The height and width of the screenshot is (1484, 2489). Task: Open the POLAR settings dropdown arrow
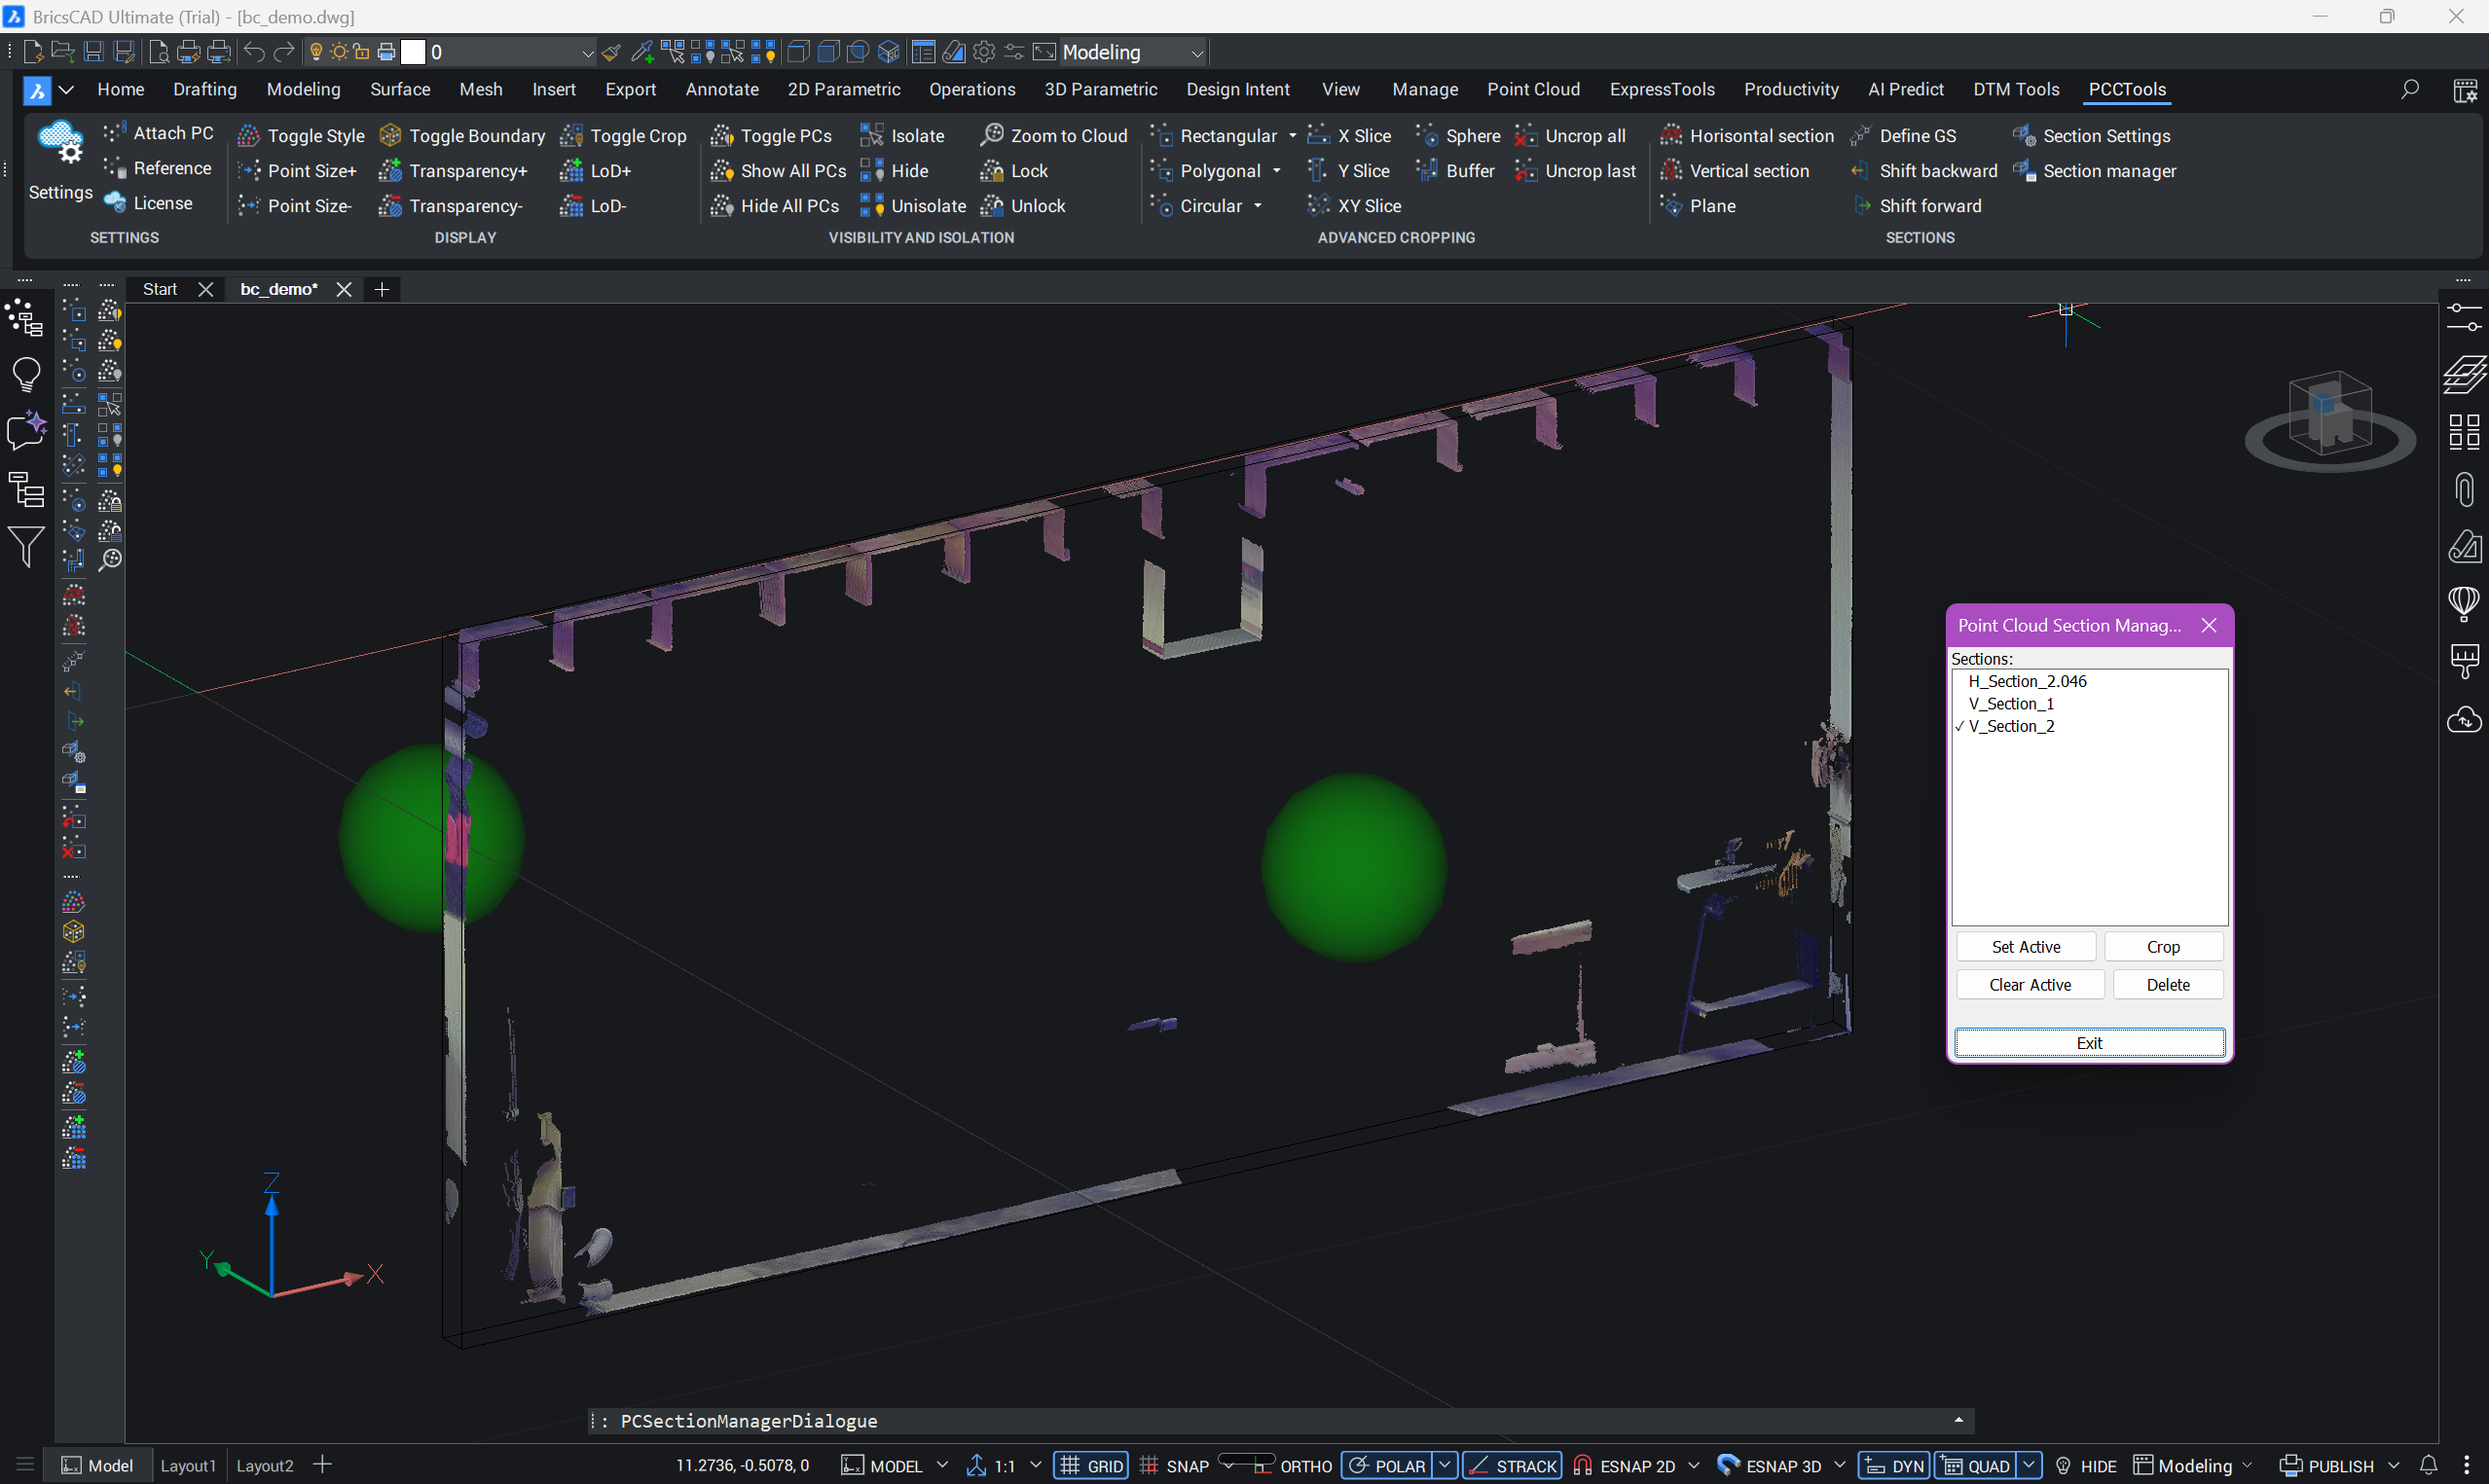[x=1445, y=1465]
